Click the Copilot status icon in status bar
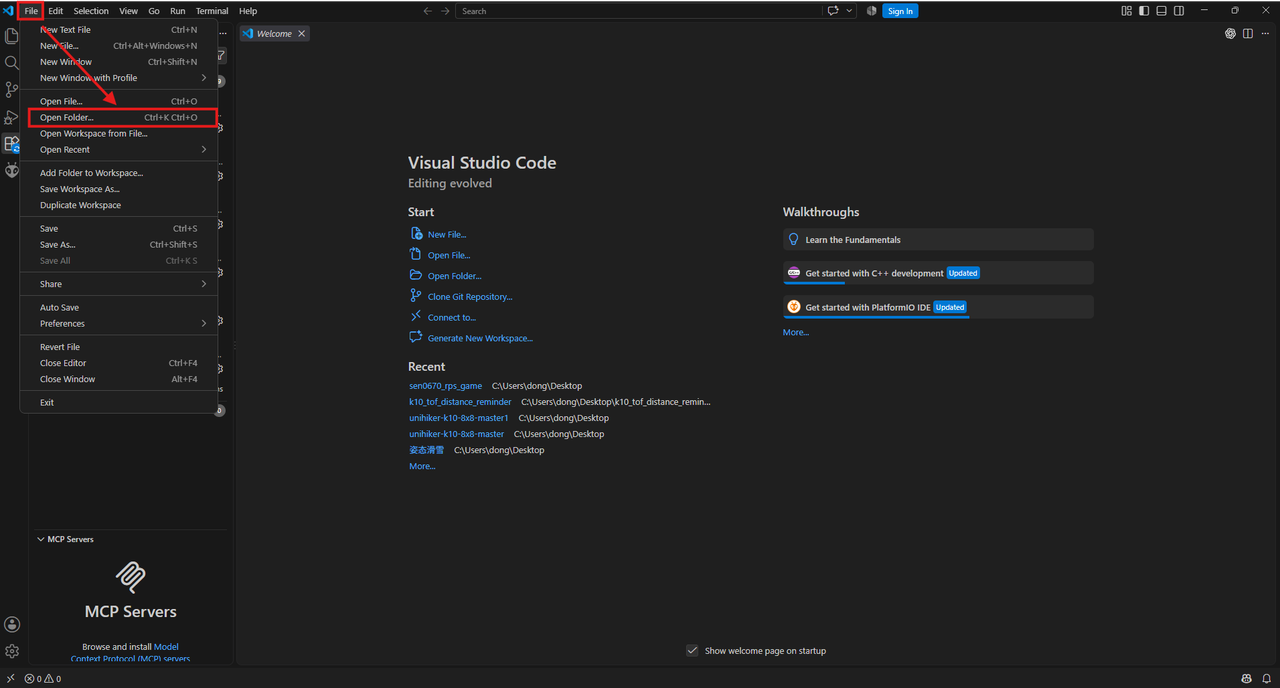This screenshot has width=1280, height=688. tap(1247, 679)
